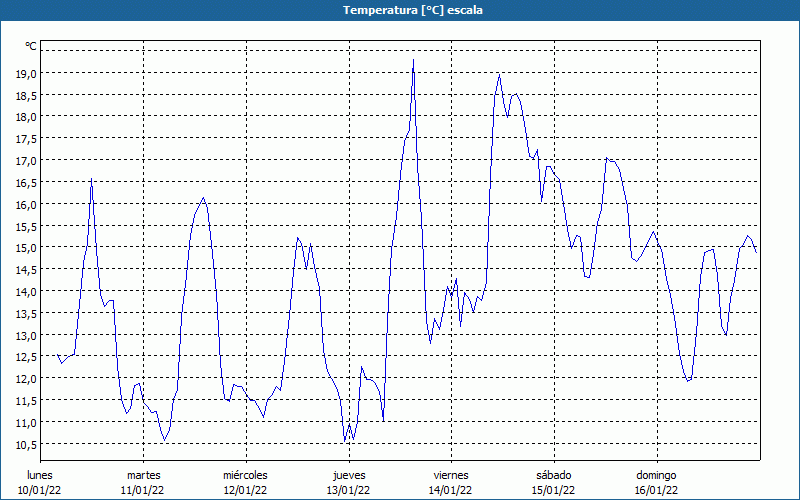
Task: Click the 'sábado' day label
Action: [x=554, y=475]
